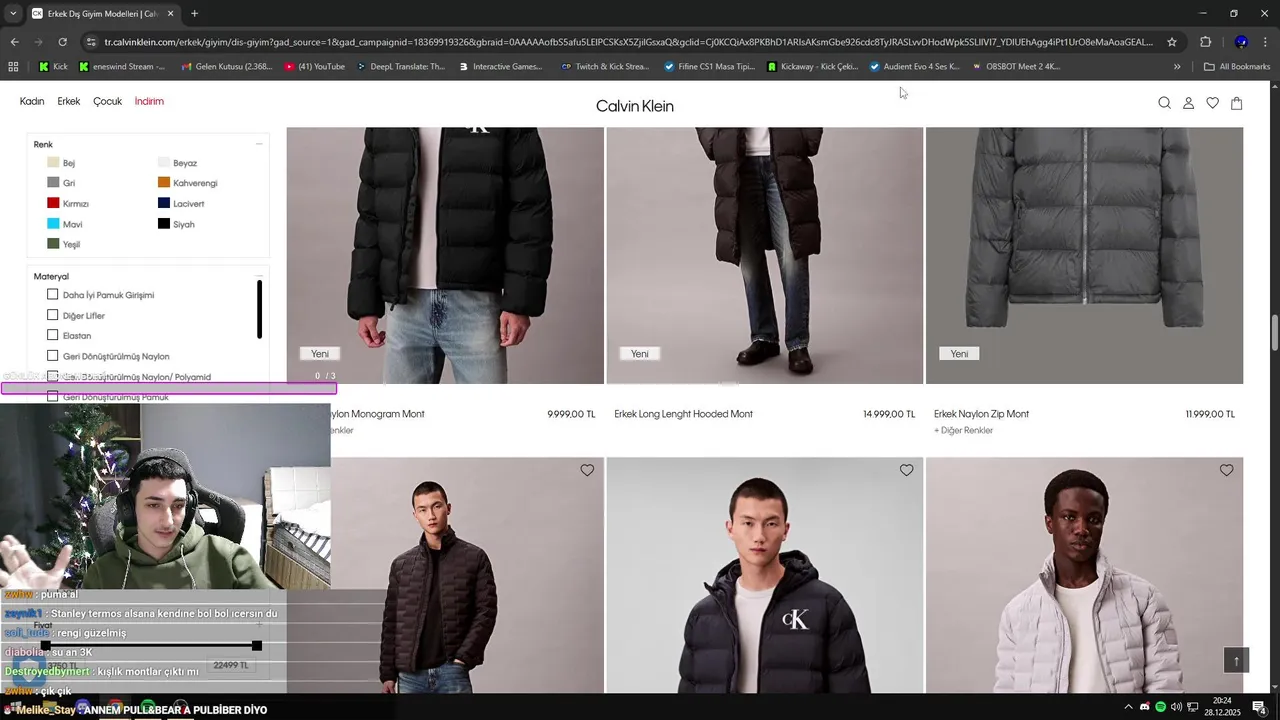Open the black Monogram puffer image

point(445,255)
